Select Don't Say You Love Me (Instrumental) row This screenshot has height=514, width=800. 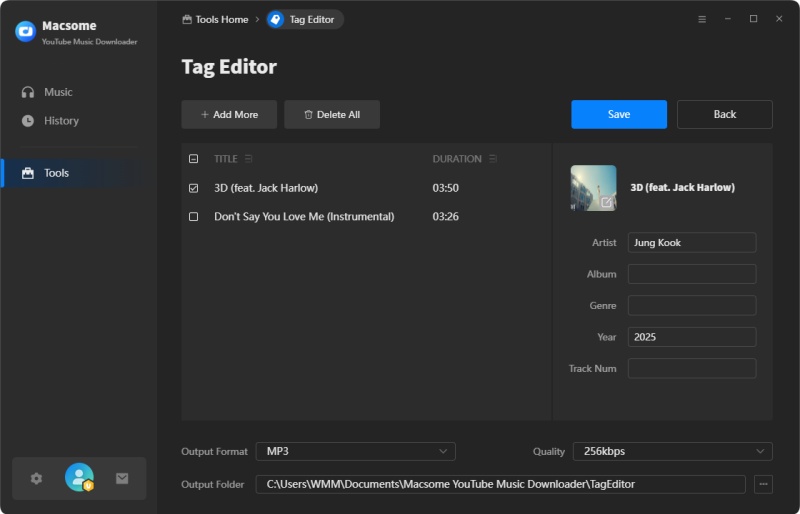pos(366,216)
